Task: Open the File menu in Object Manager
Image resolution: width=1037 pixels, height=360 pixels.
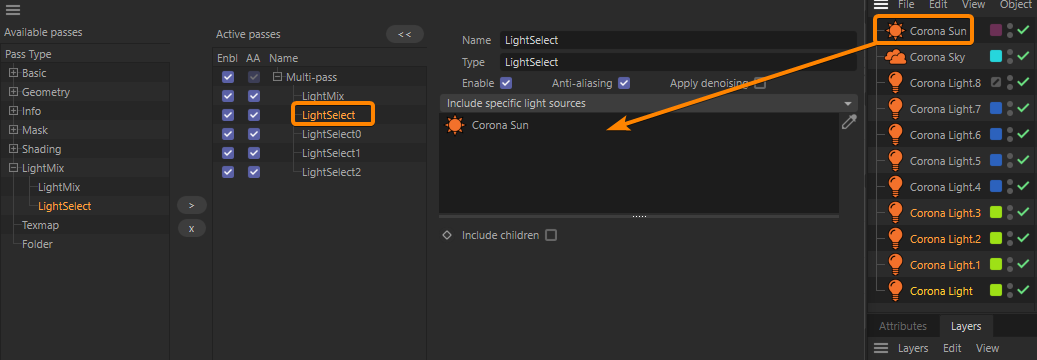Action: (x=906, y=4)
